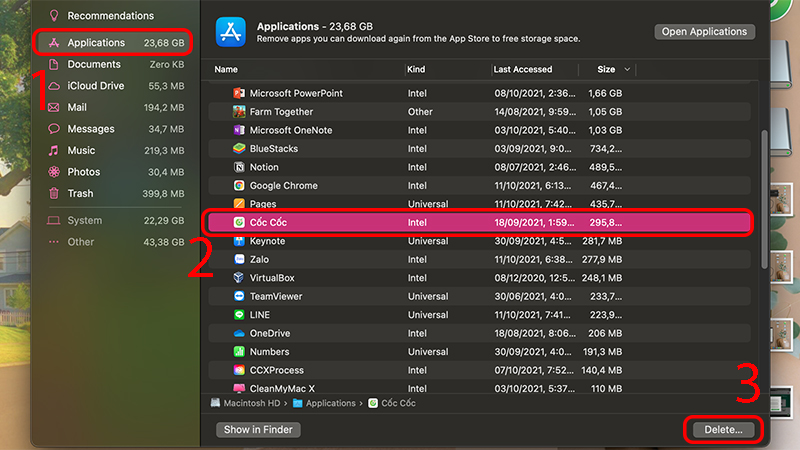Click Macintosh HD in the path bar
The height and width of the screenshot is (450, 800).
(x=246, y=403)
